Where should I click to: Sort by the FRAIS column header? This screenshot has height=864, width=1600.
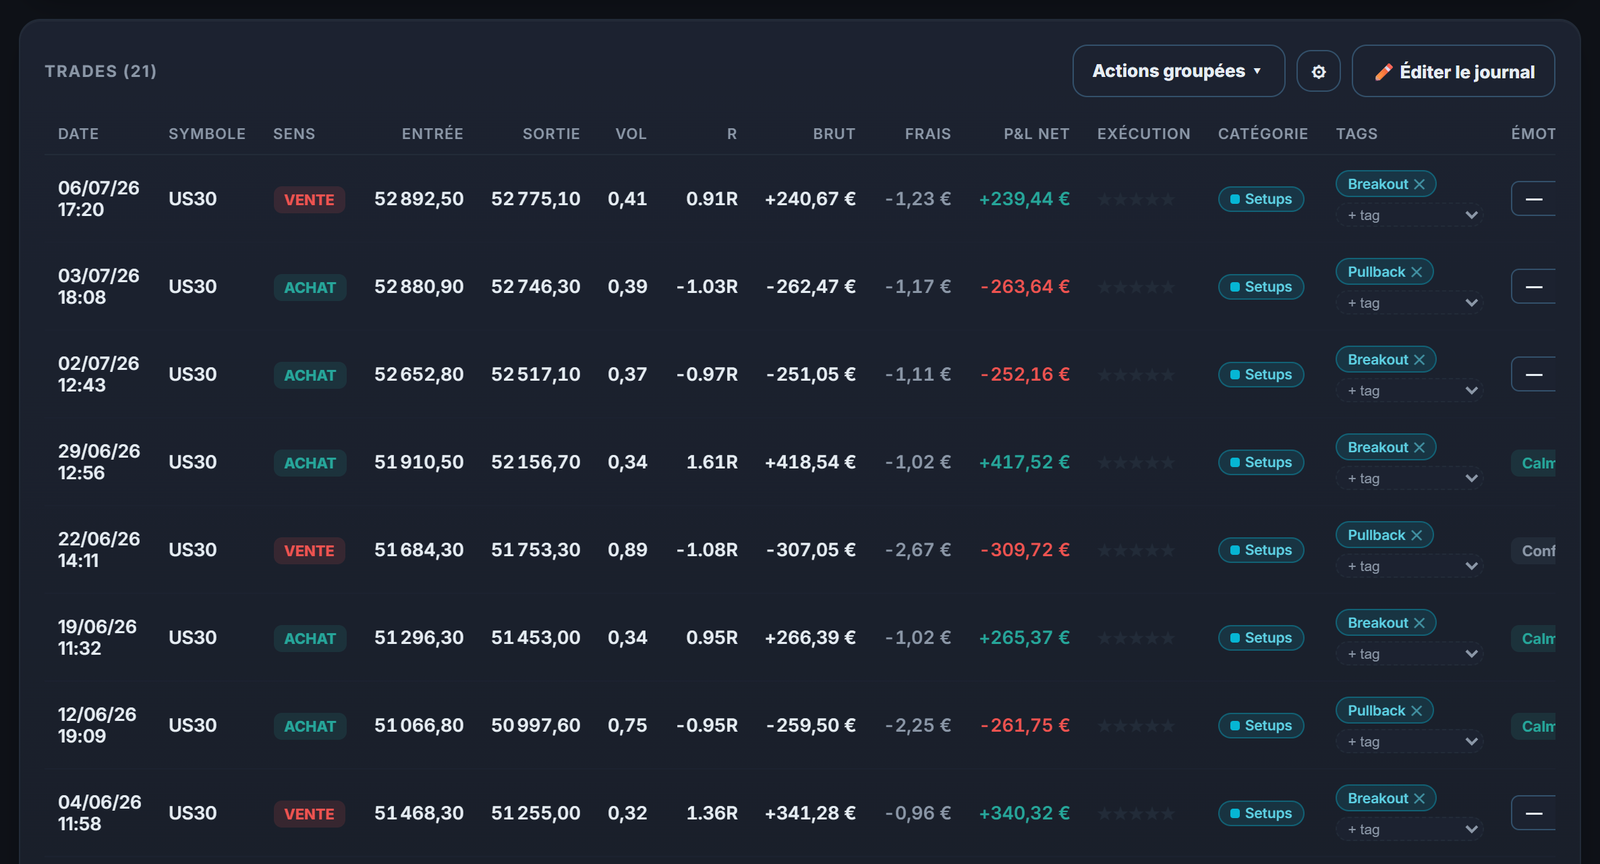[928, 134]
